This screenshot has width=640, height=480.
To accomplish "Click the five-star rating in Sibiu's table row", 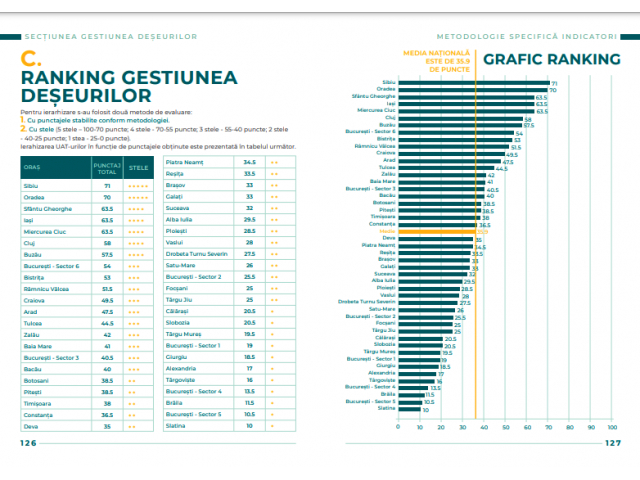I will [x=139, y=186].
